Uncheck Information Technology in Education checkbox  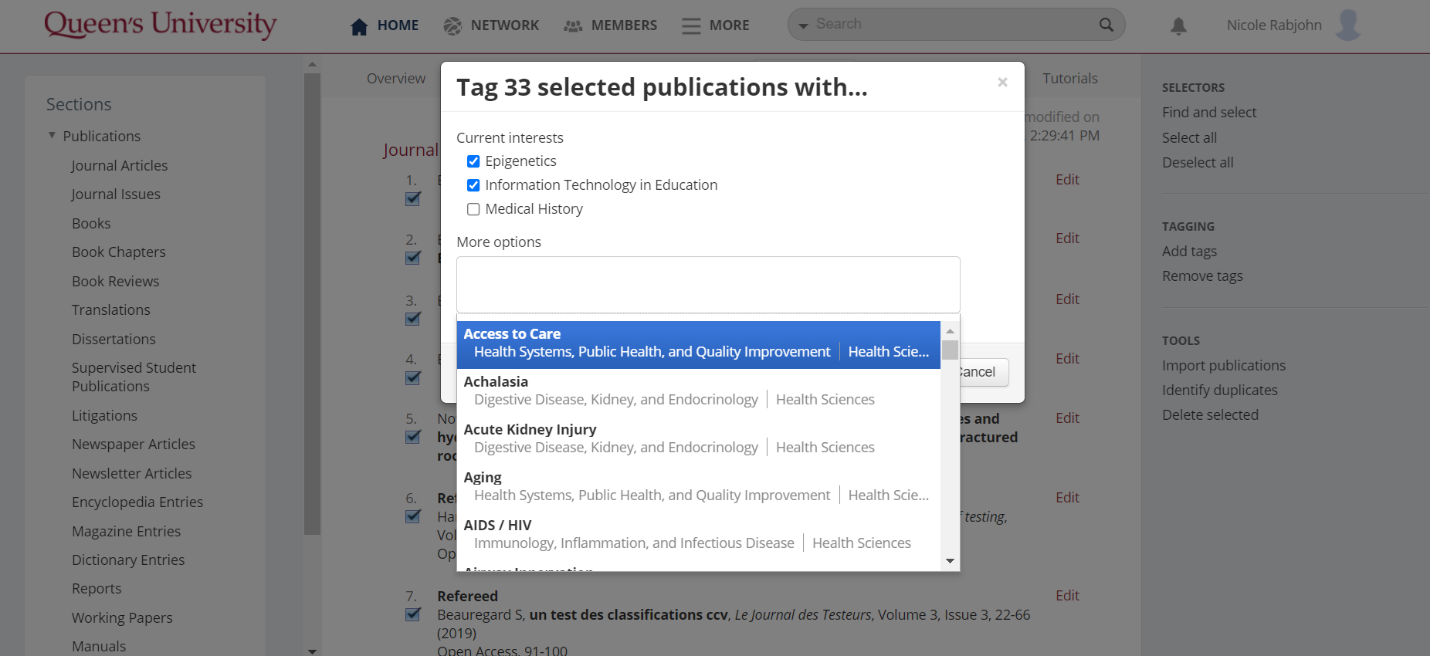(474, 185)
